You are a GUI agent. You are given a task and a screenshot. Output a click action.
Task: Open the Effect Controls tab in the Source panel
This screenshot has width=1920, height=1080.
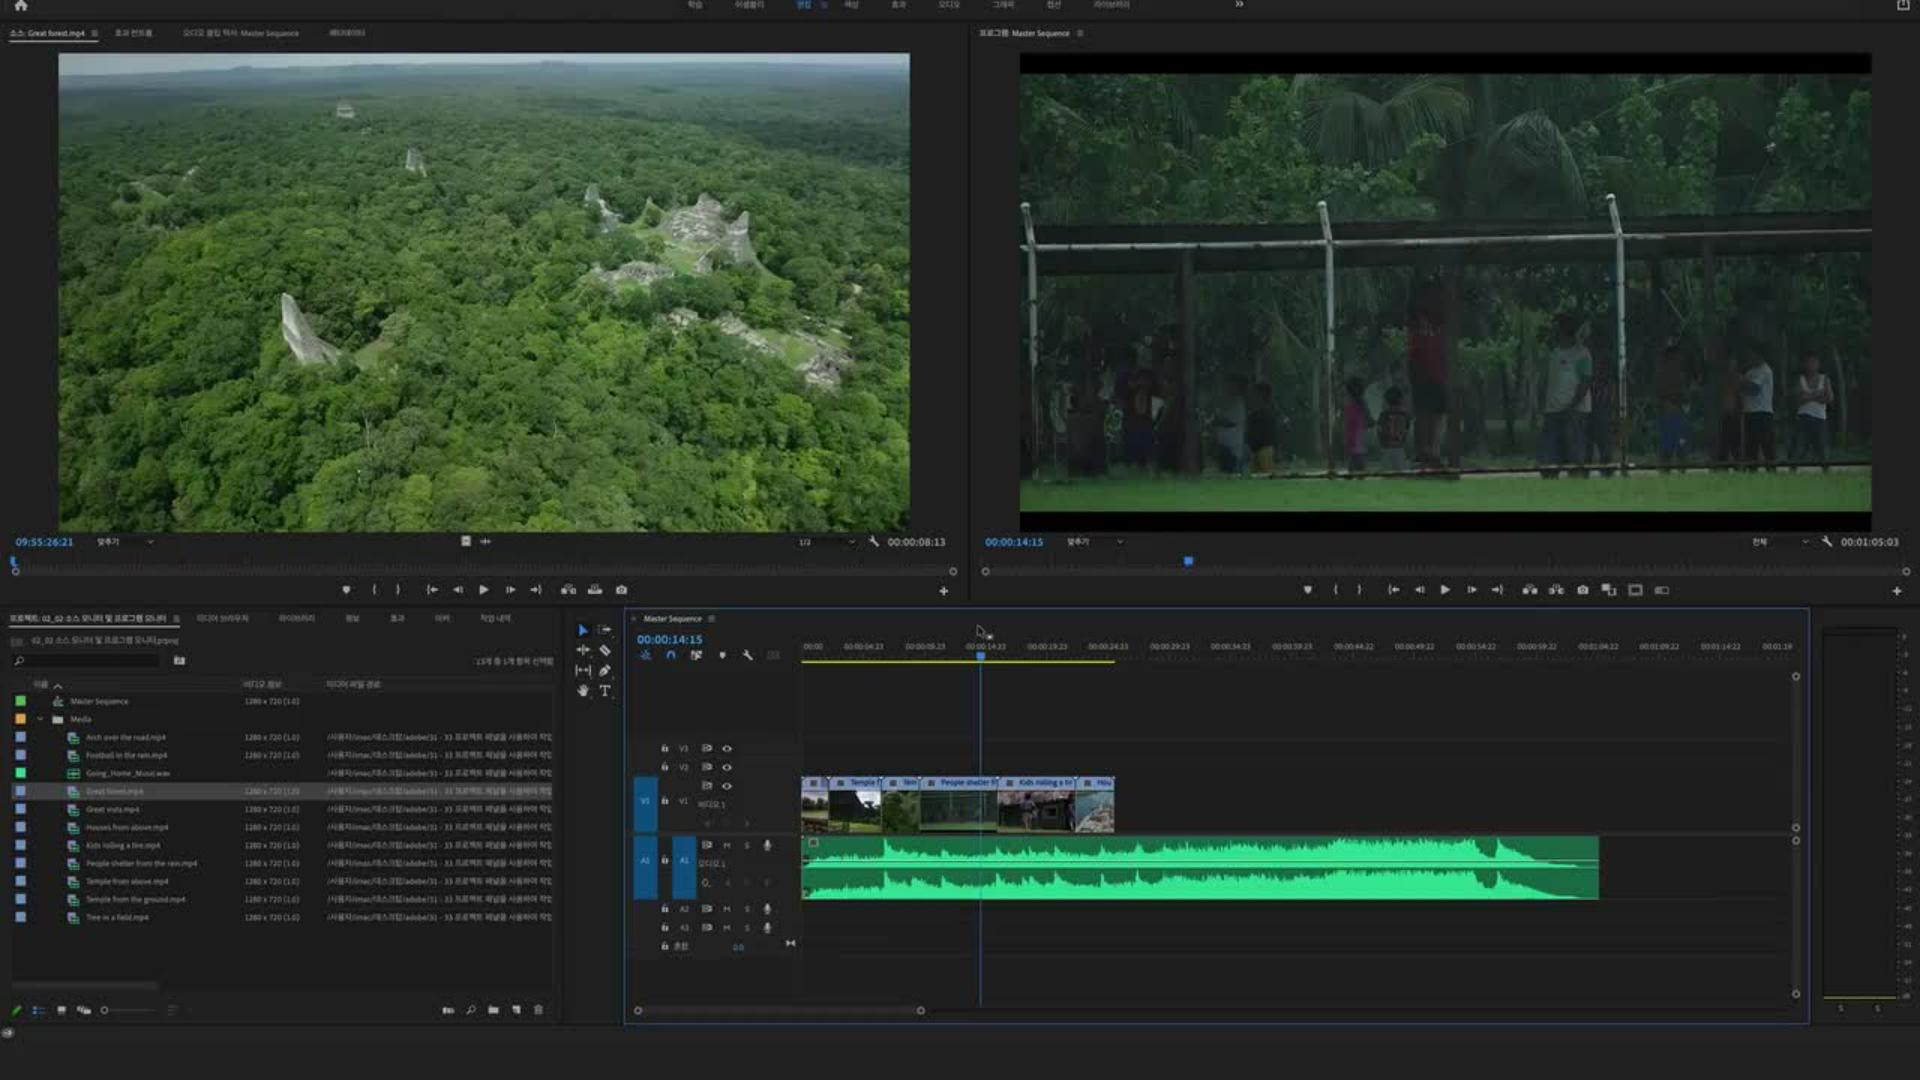(133, 33)
